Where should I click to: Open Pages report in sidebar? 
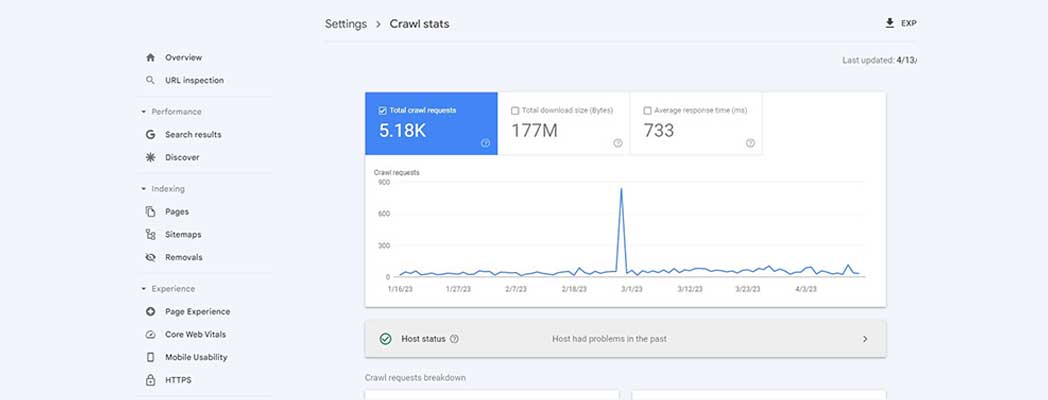coord(176,212)
